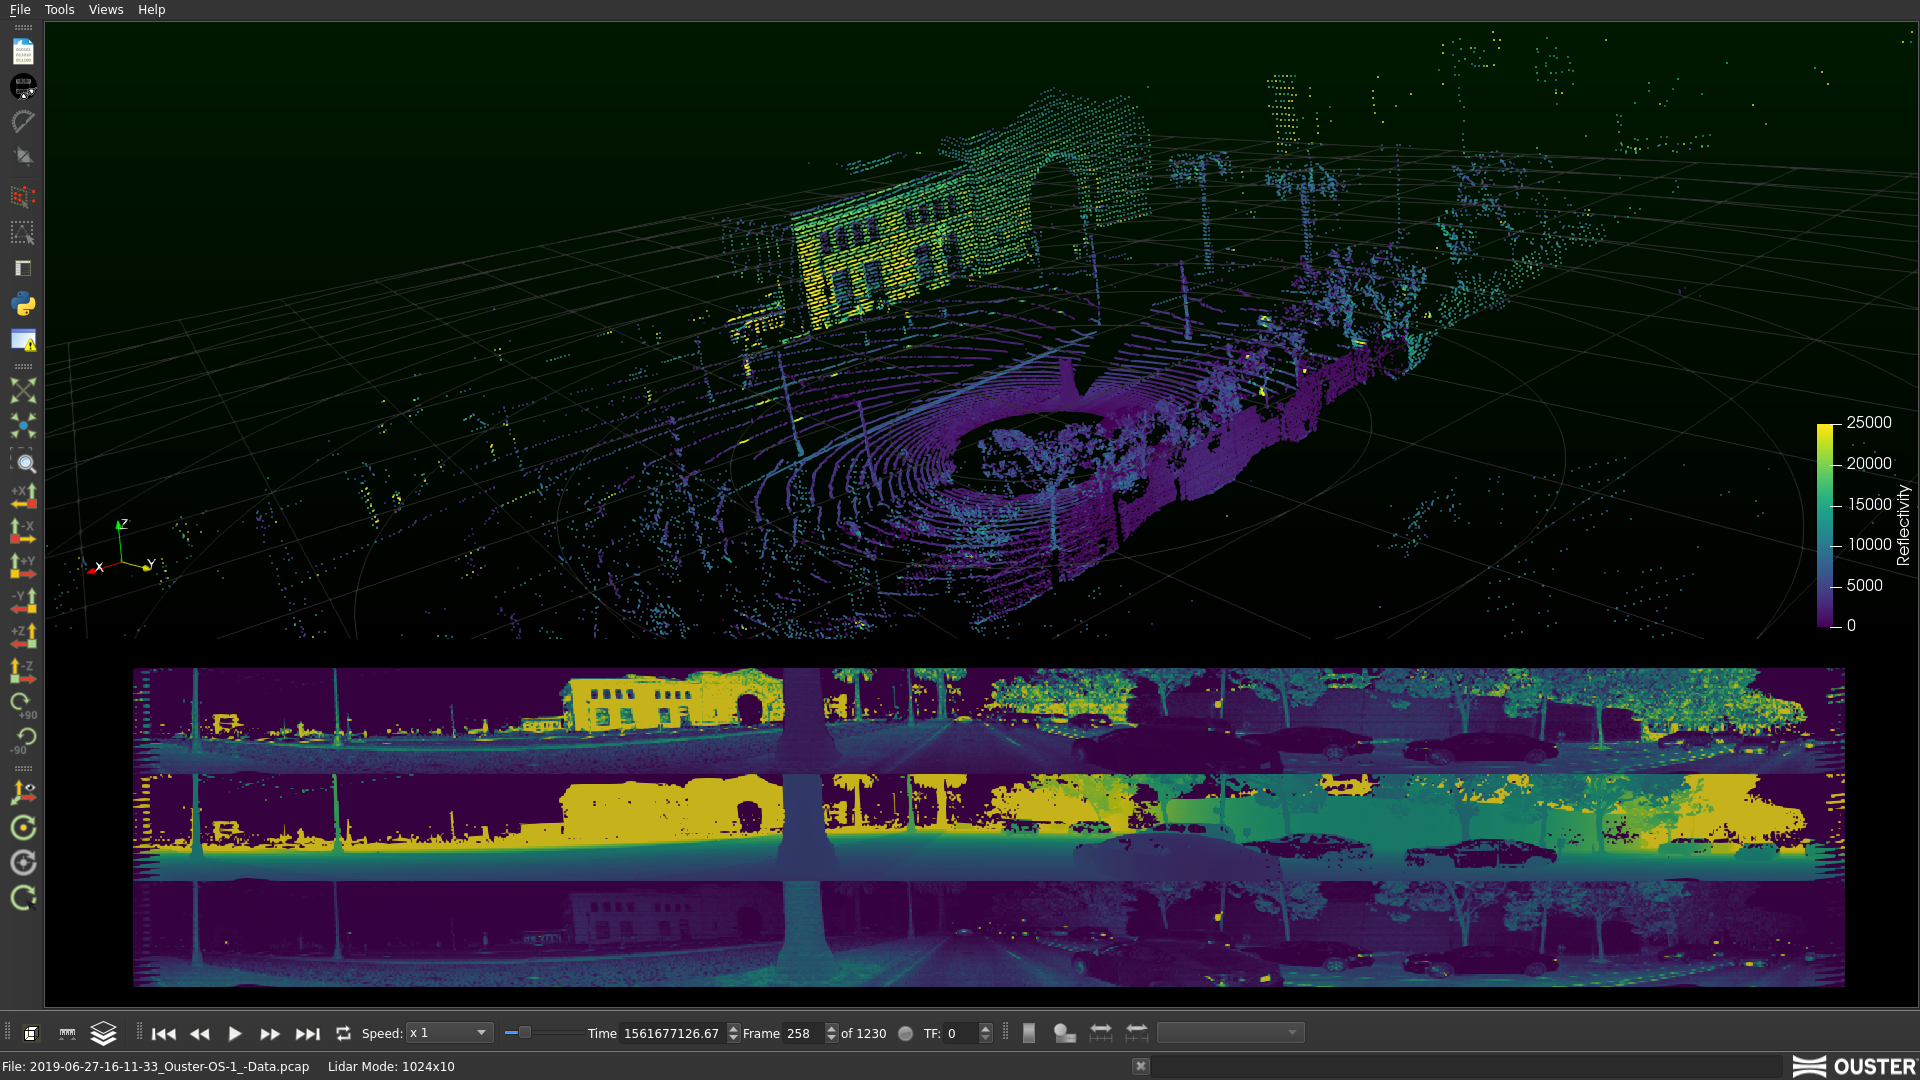Click the time slider handle
This screenshot has width=1920, height=1080.
coord(524,1032)
